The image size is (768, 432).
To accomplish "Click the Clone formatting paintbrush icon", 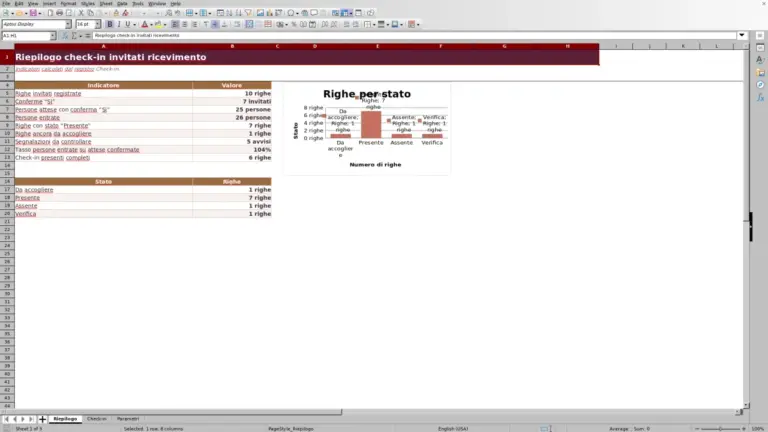I will pyautogui.click(x=116, y=13).
